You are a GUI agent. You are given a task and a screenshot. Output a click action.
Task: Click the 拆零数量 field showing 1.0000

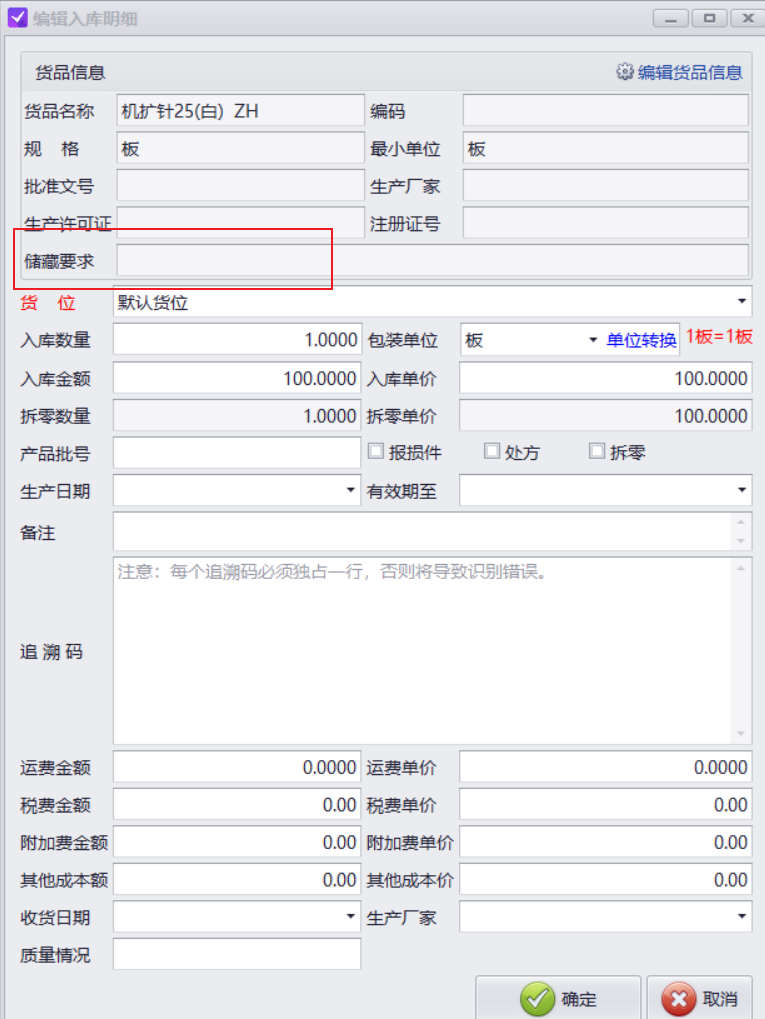[x=237, y=415]
